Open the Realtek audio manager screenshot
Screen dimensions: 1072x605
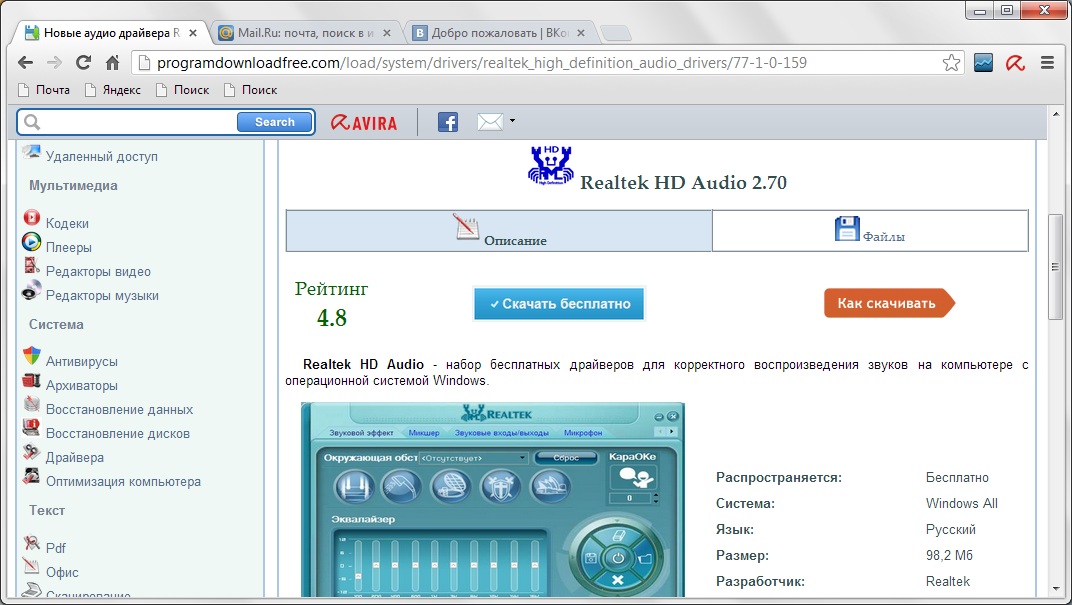coord(492,499)
